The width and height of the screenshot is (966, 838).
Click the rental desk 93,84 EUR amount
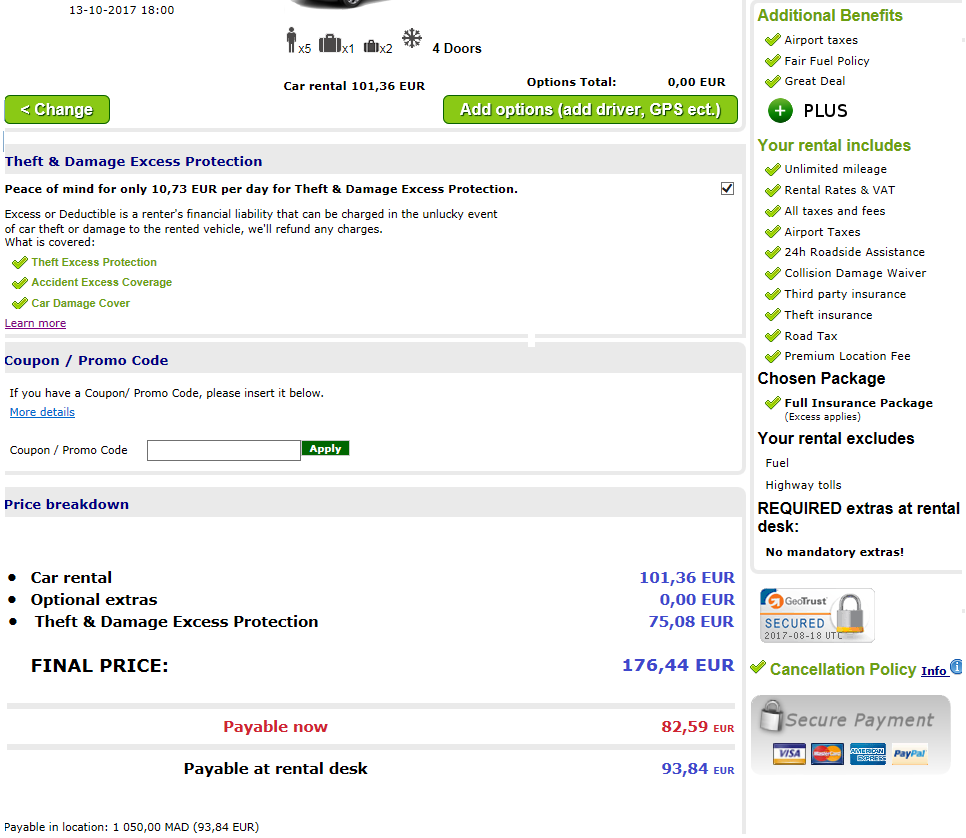pos(698,769)
